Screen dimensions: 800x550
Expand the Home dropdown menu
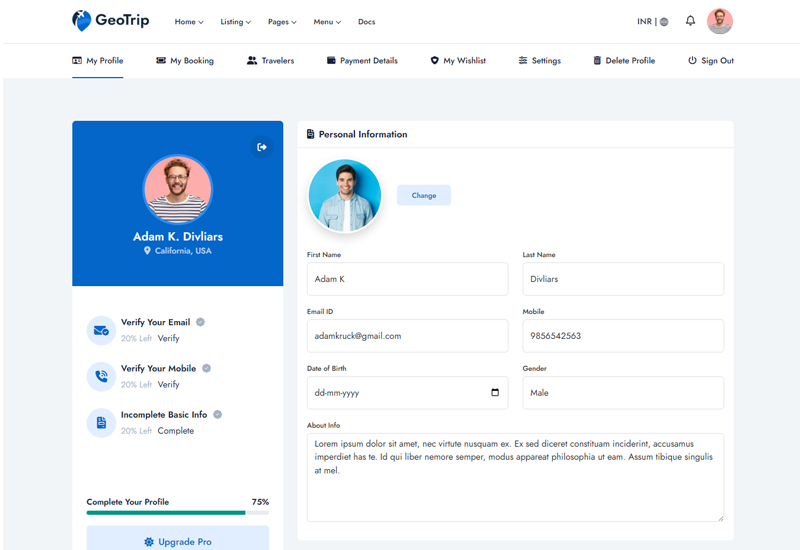(188, 22)
